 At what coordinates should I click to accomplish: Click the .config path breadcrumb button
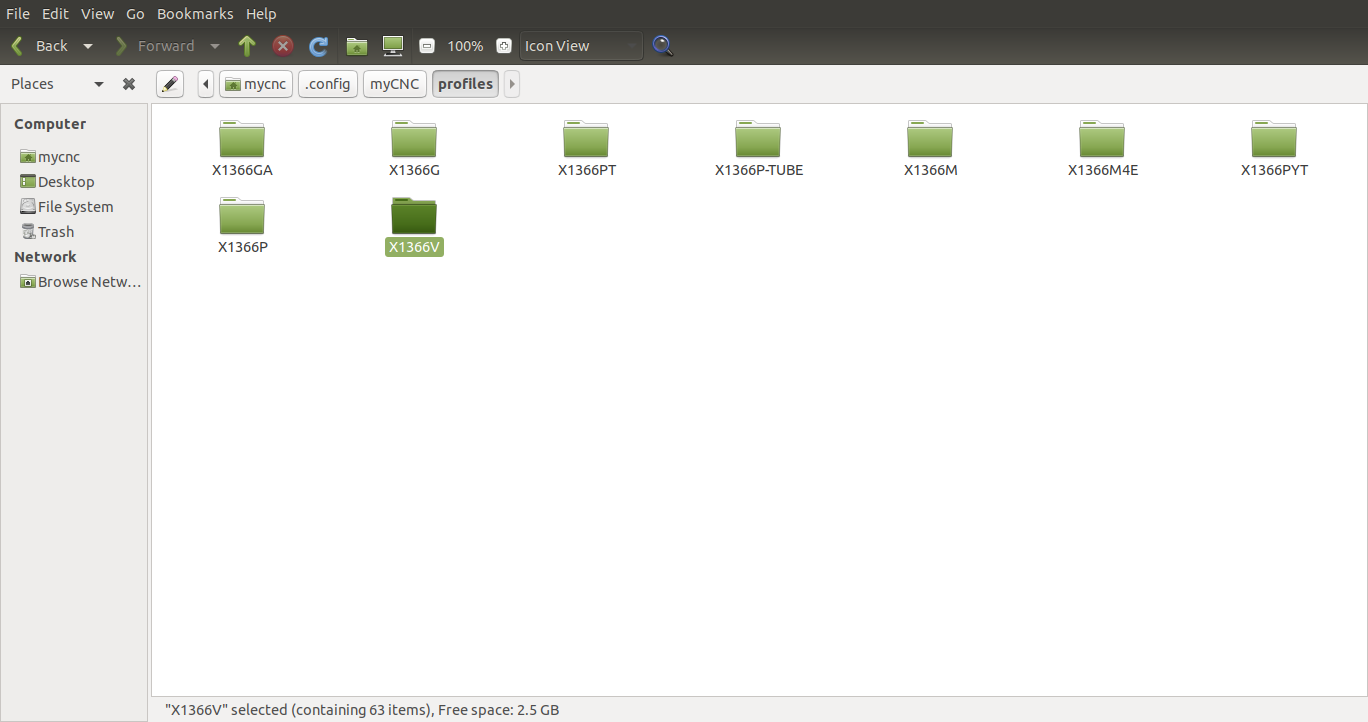tap(328, 84)
